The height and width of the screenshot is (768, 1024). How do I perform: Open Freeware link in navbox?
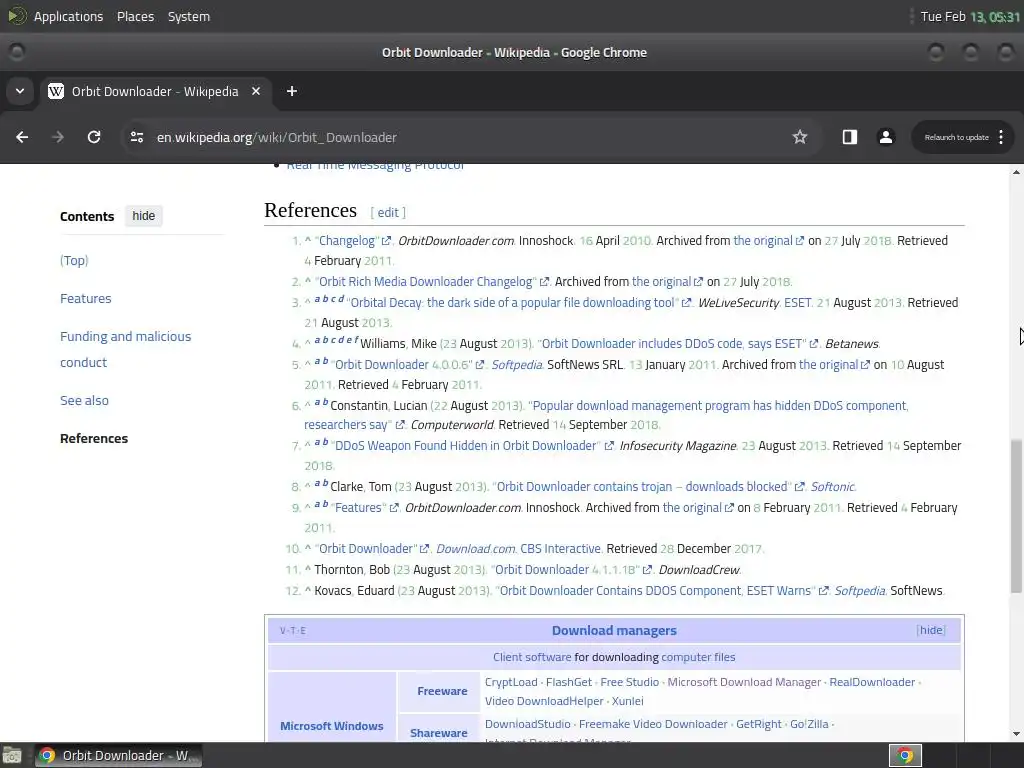pyautogui.click(x=442, y=692)
